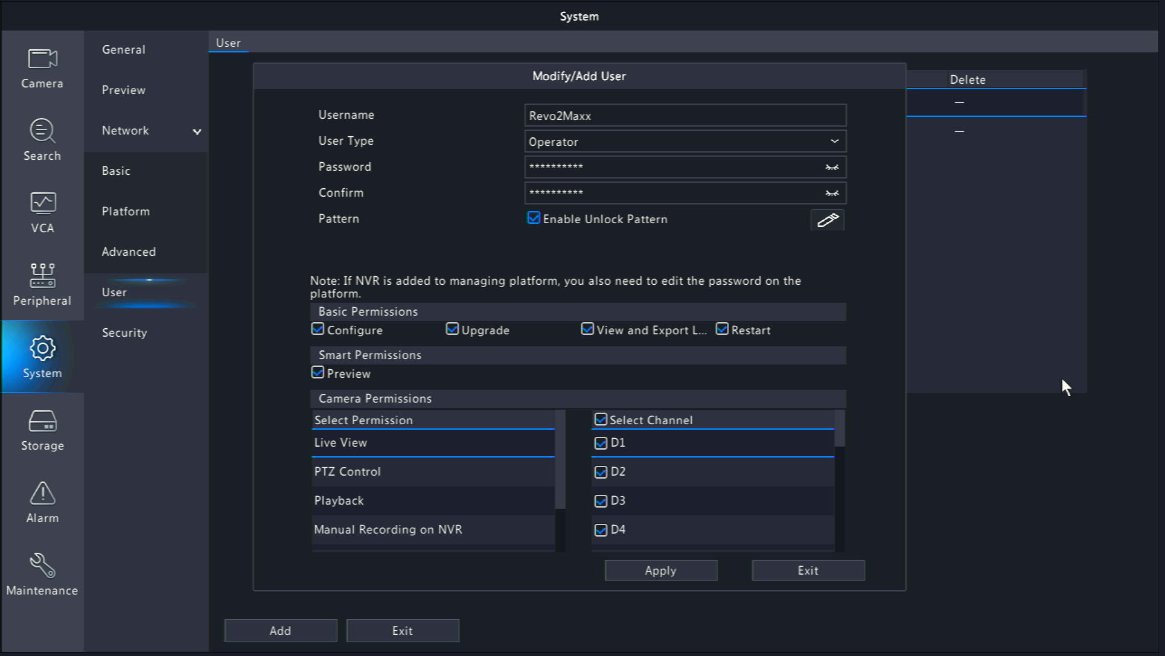This screenshot has height=656, width=1165.
Task: Collapse the Network submenu chevron
Action: pos(197,131)
